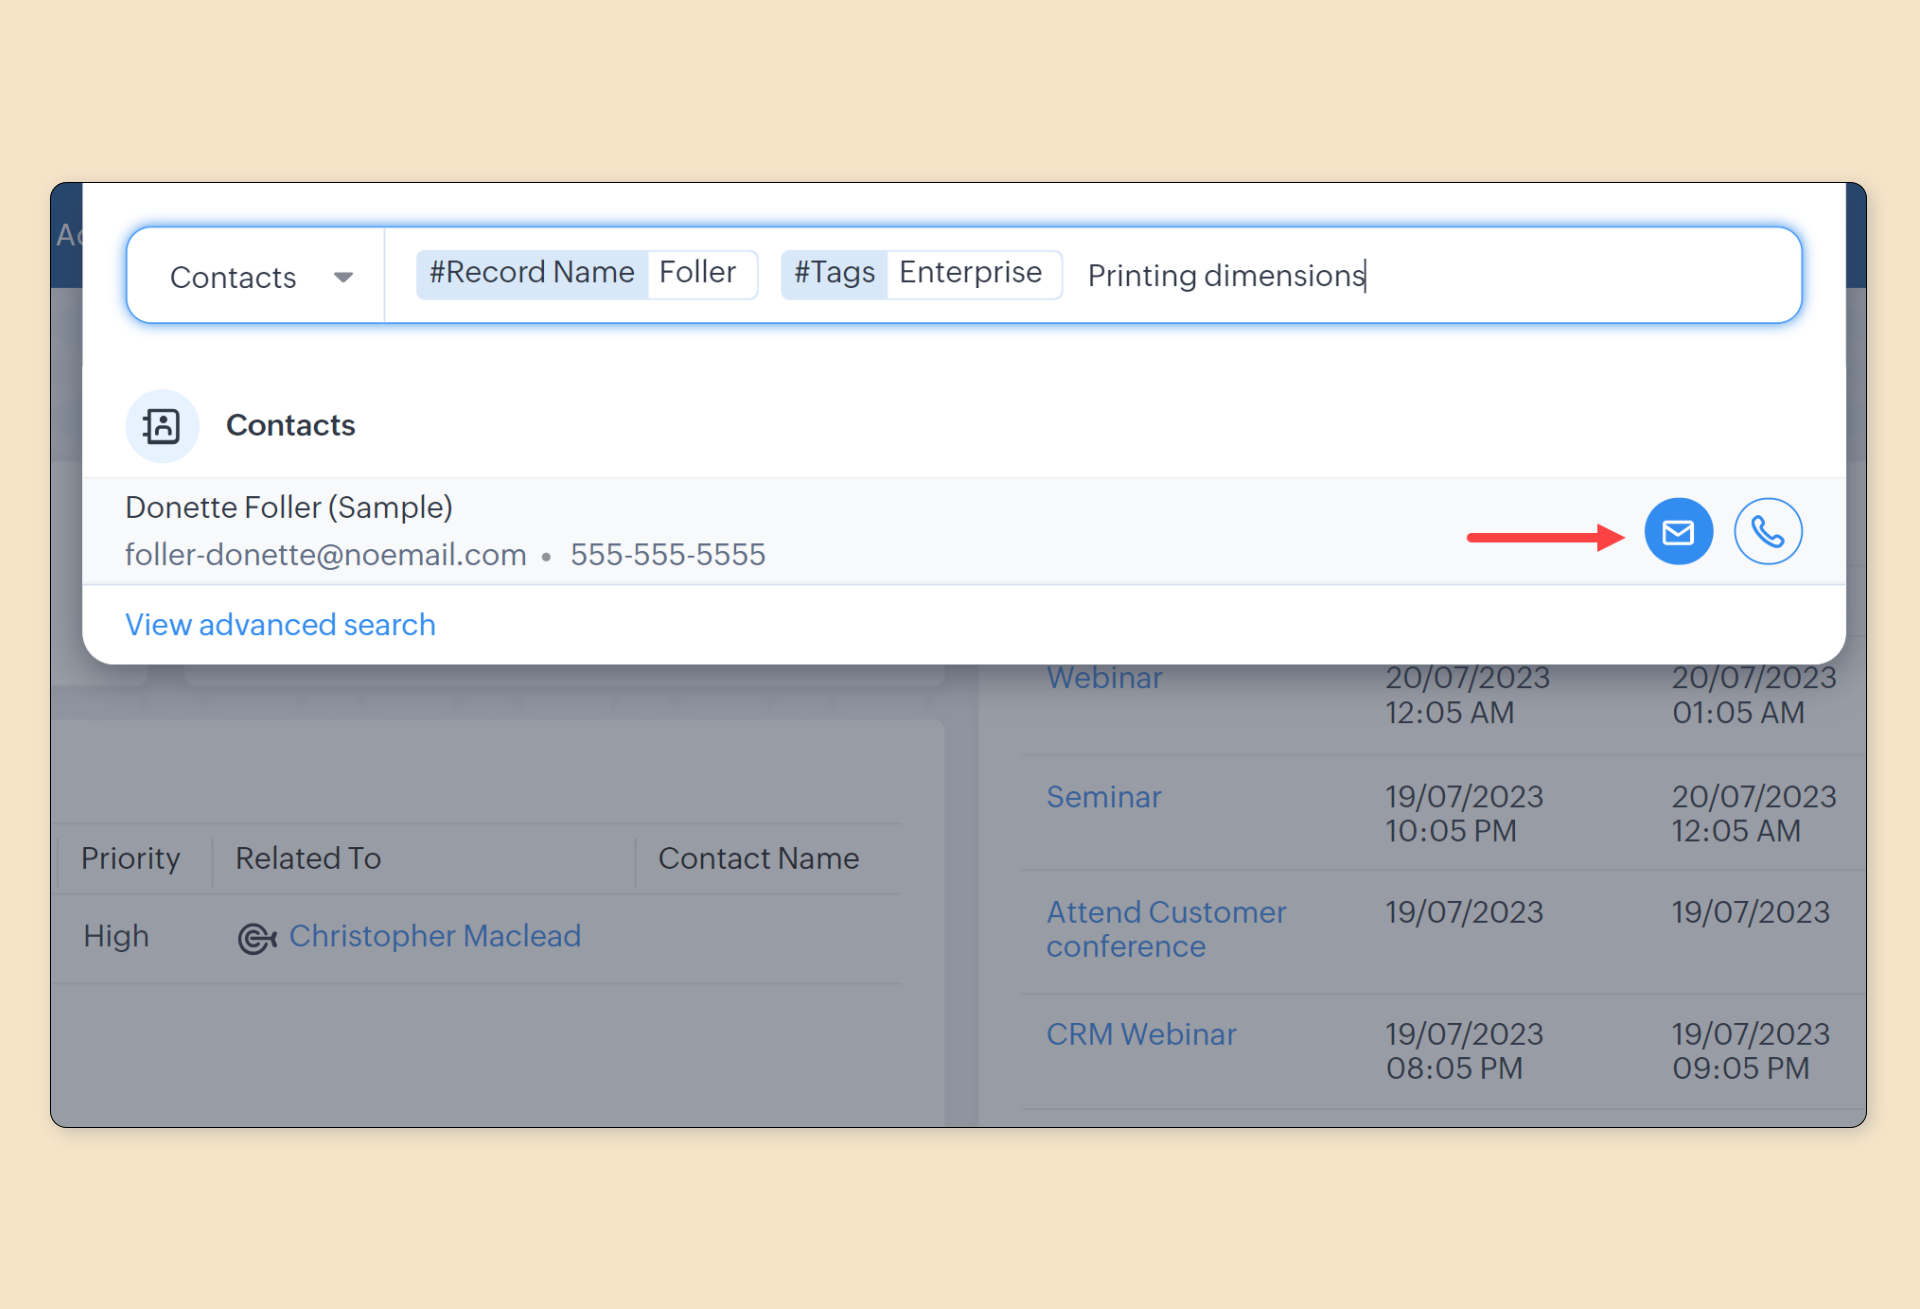Image resolution: width=1920 pixels, height=1309 pixels.
Task: Open the Seminar meeting link
Action: pyautogui.click(x=1103, y=797)
